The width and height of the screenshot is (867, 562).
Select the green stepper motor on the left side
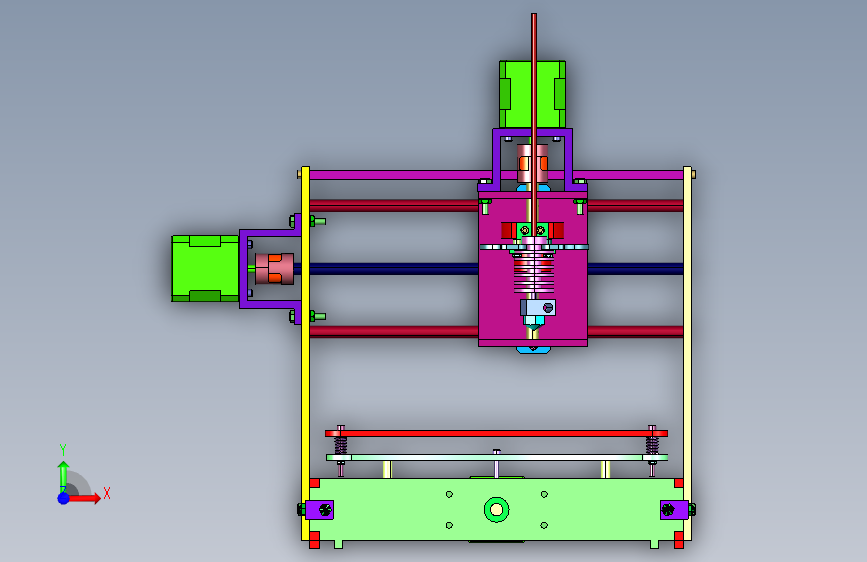click(205, 268)
